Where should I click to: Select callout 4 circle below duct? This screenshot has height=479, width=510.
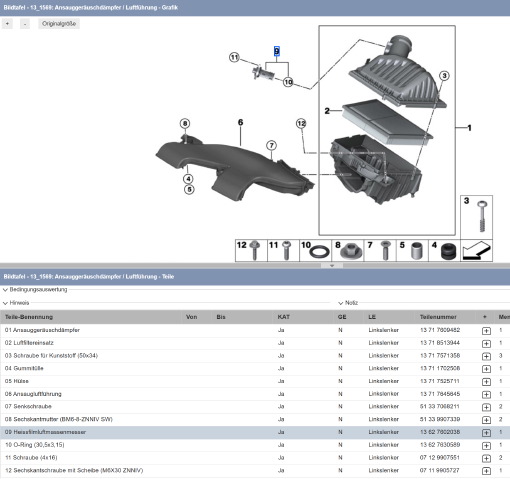point(188,179)
